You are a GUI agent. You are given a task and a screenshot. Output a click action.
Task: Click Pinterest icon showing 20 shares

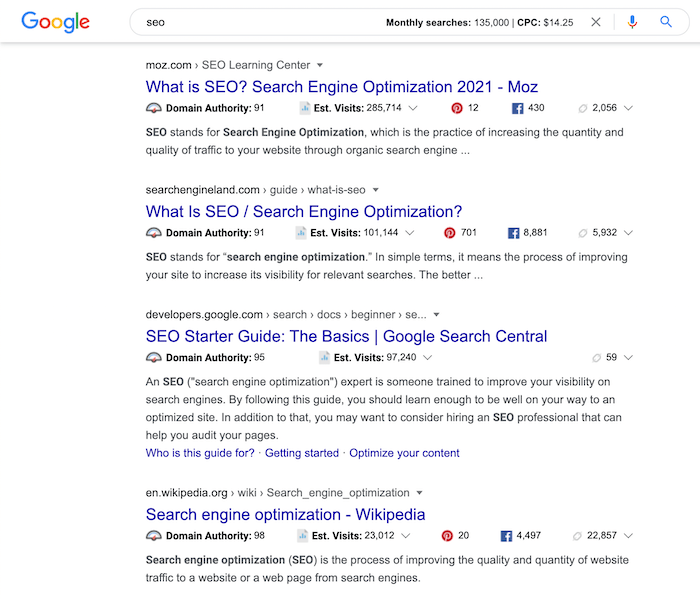(x=447, y=536)
